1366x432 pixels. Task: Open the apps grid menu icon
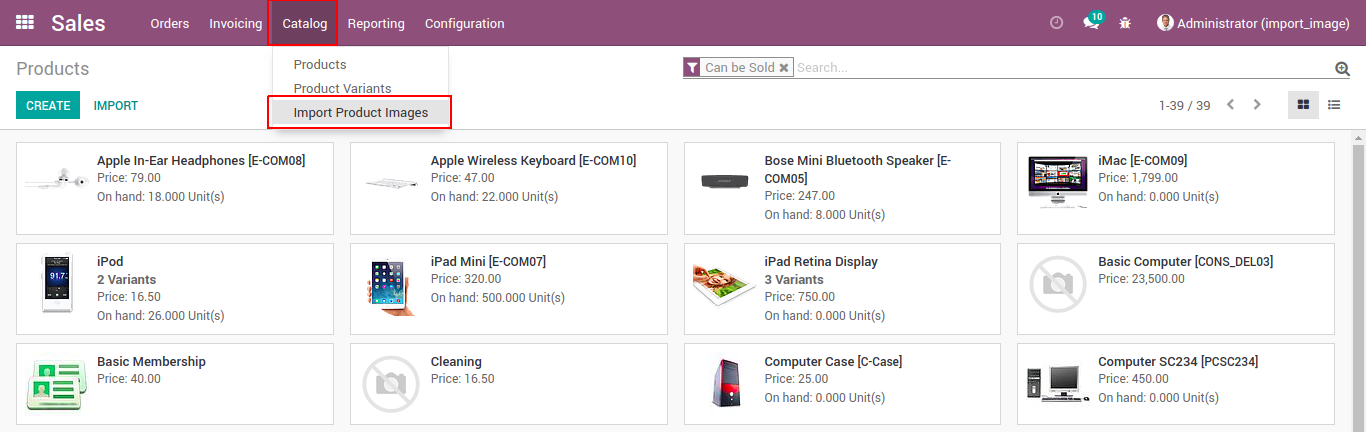coord(25,22)
